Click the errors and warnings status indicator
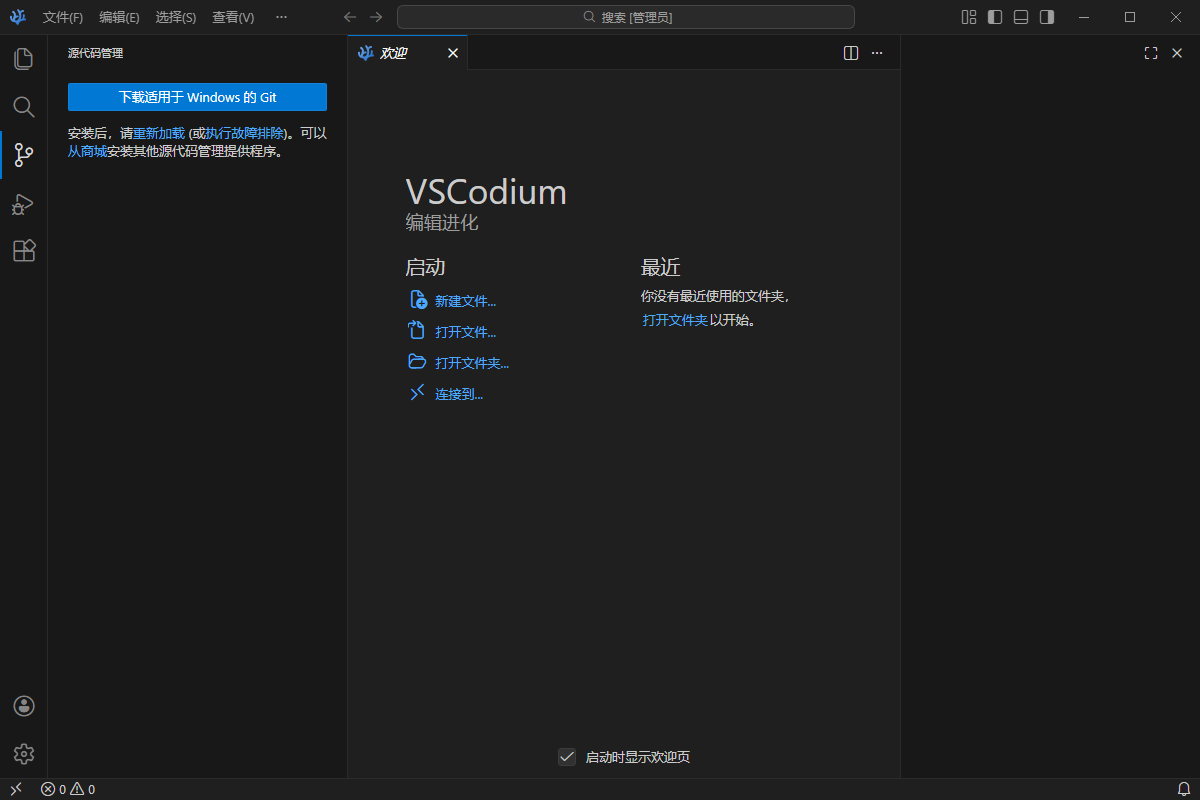The image size is (1200, 800). pyautogui.click(x=68, y=789)
